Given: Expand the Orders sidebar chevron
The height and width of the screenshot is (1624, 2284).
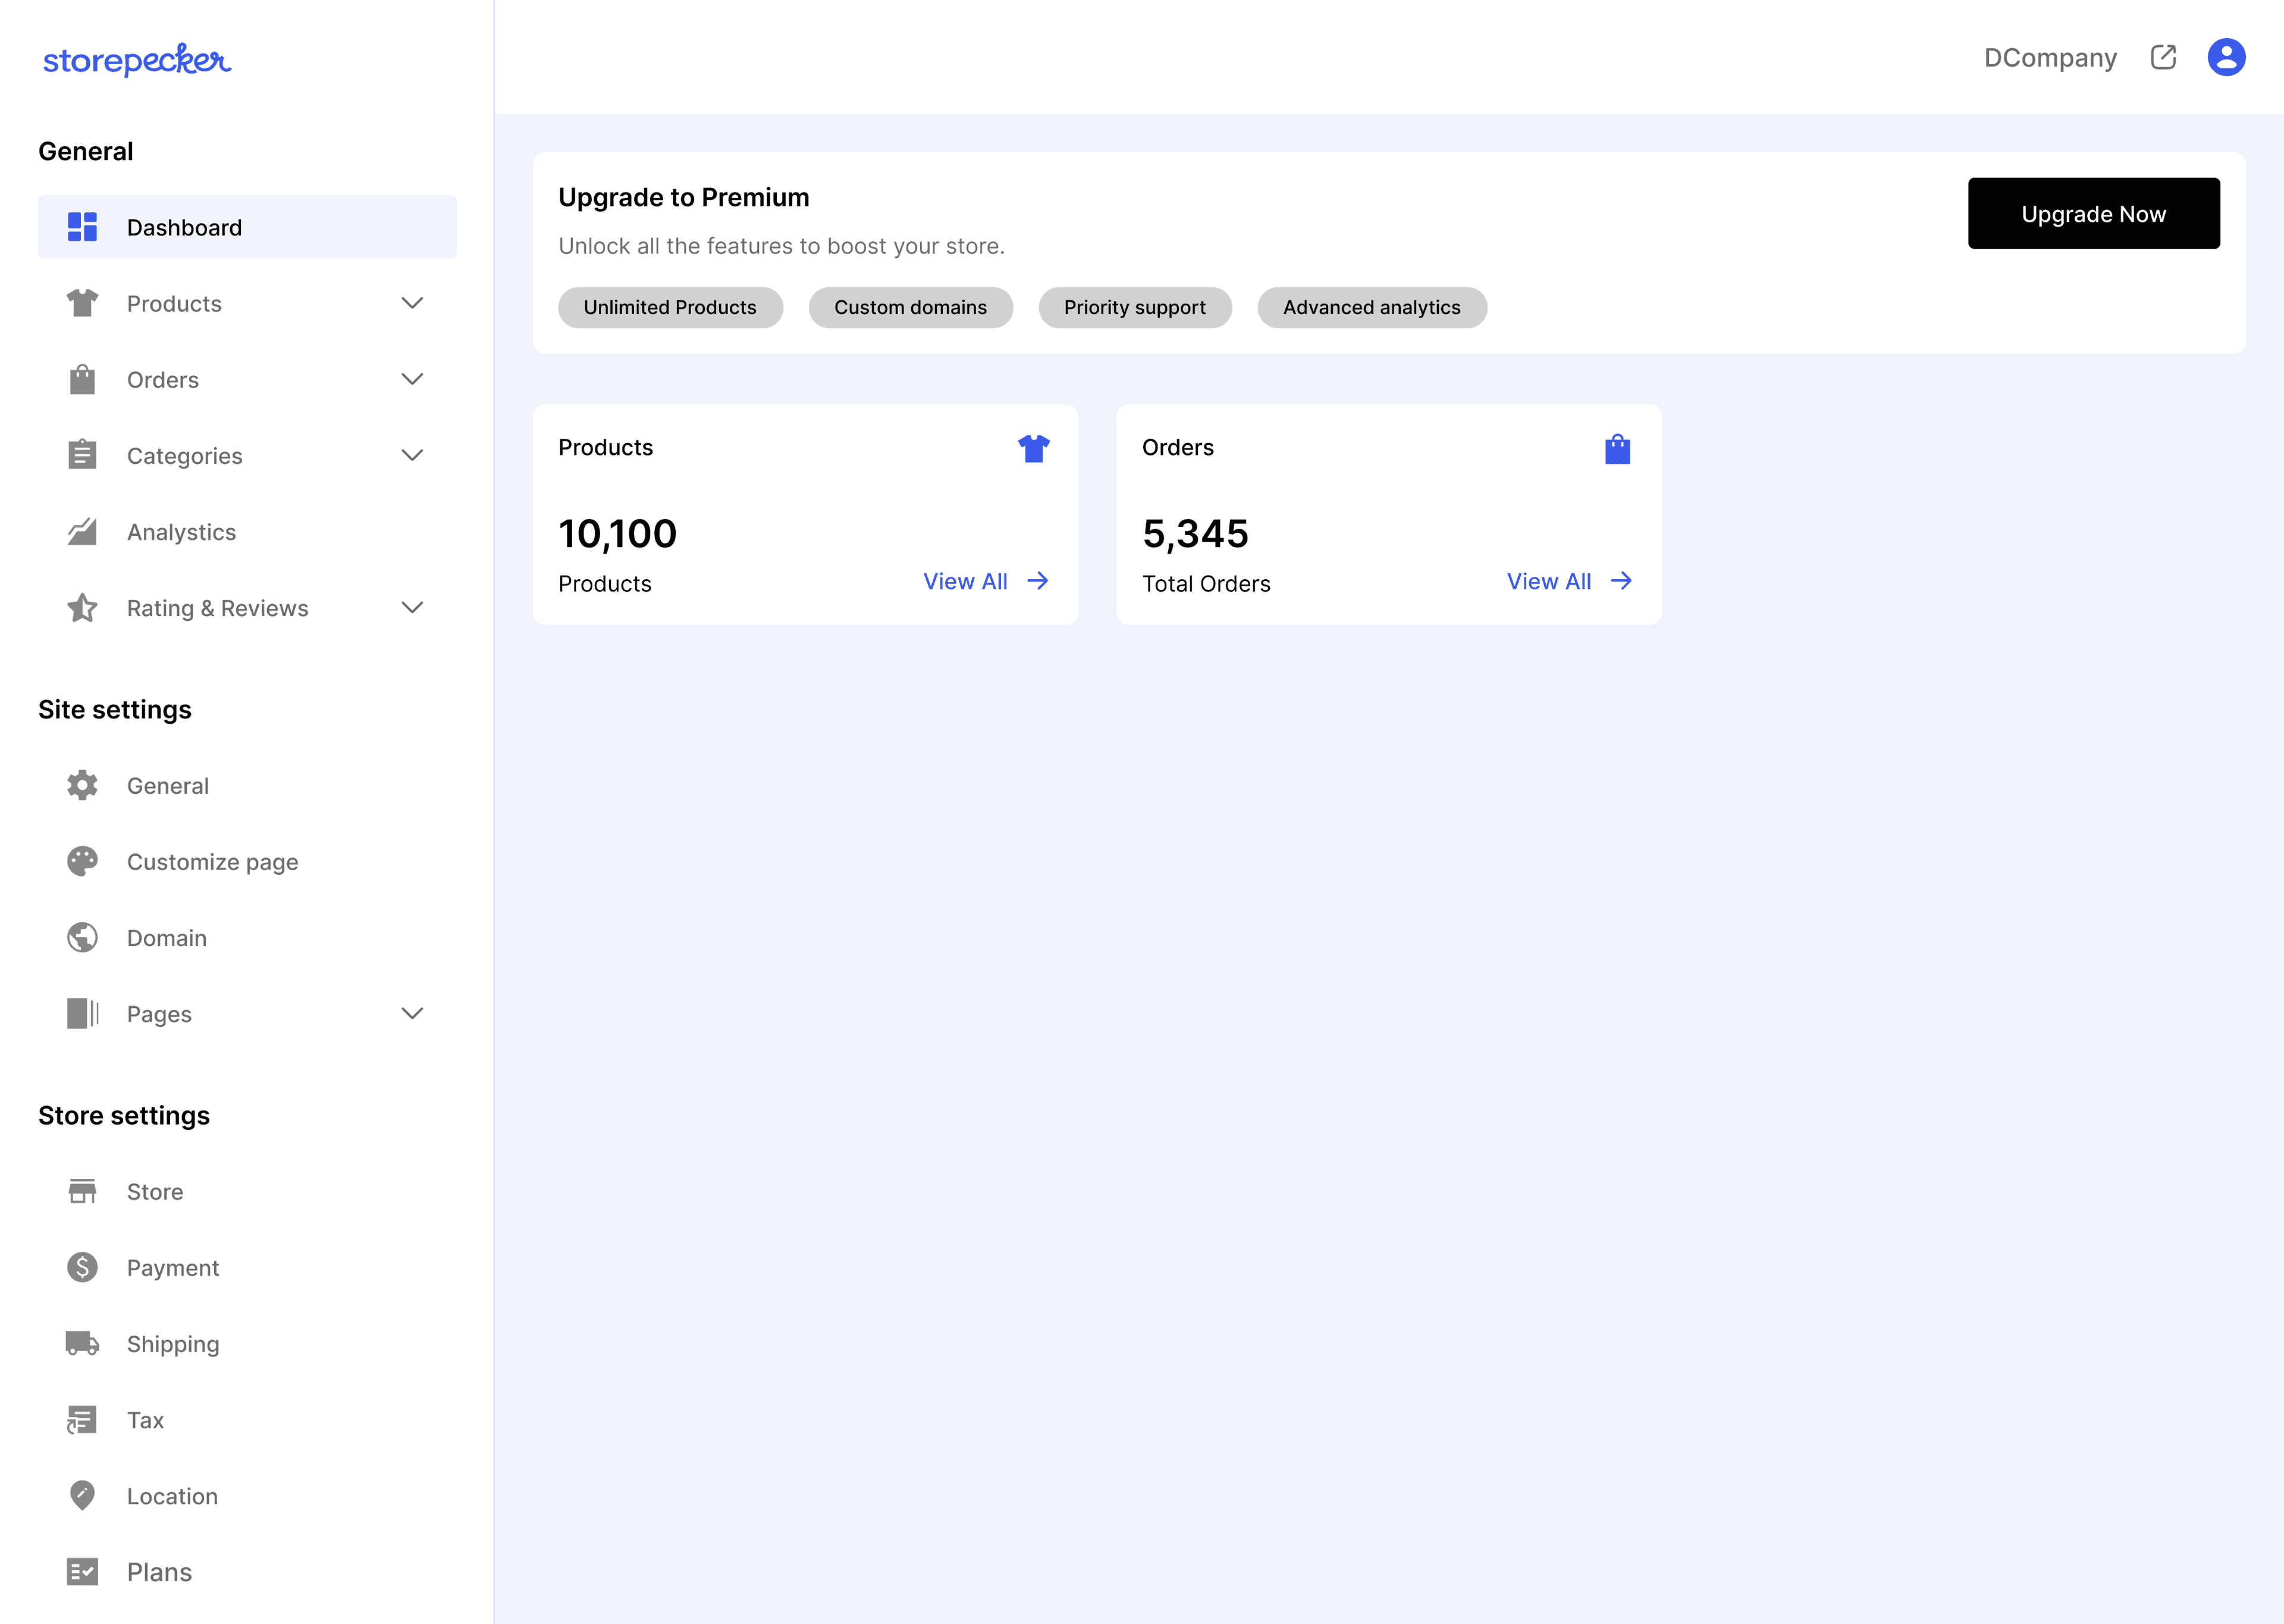Looking at the screenshot, I should point(412,379).
